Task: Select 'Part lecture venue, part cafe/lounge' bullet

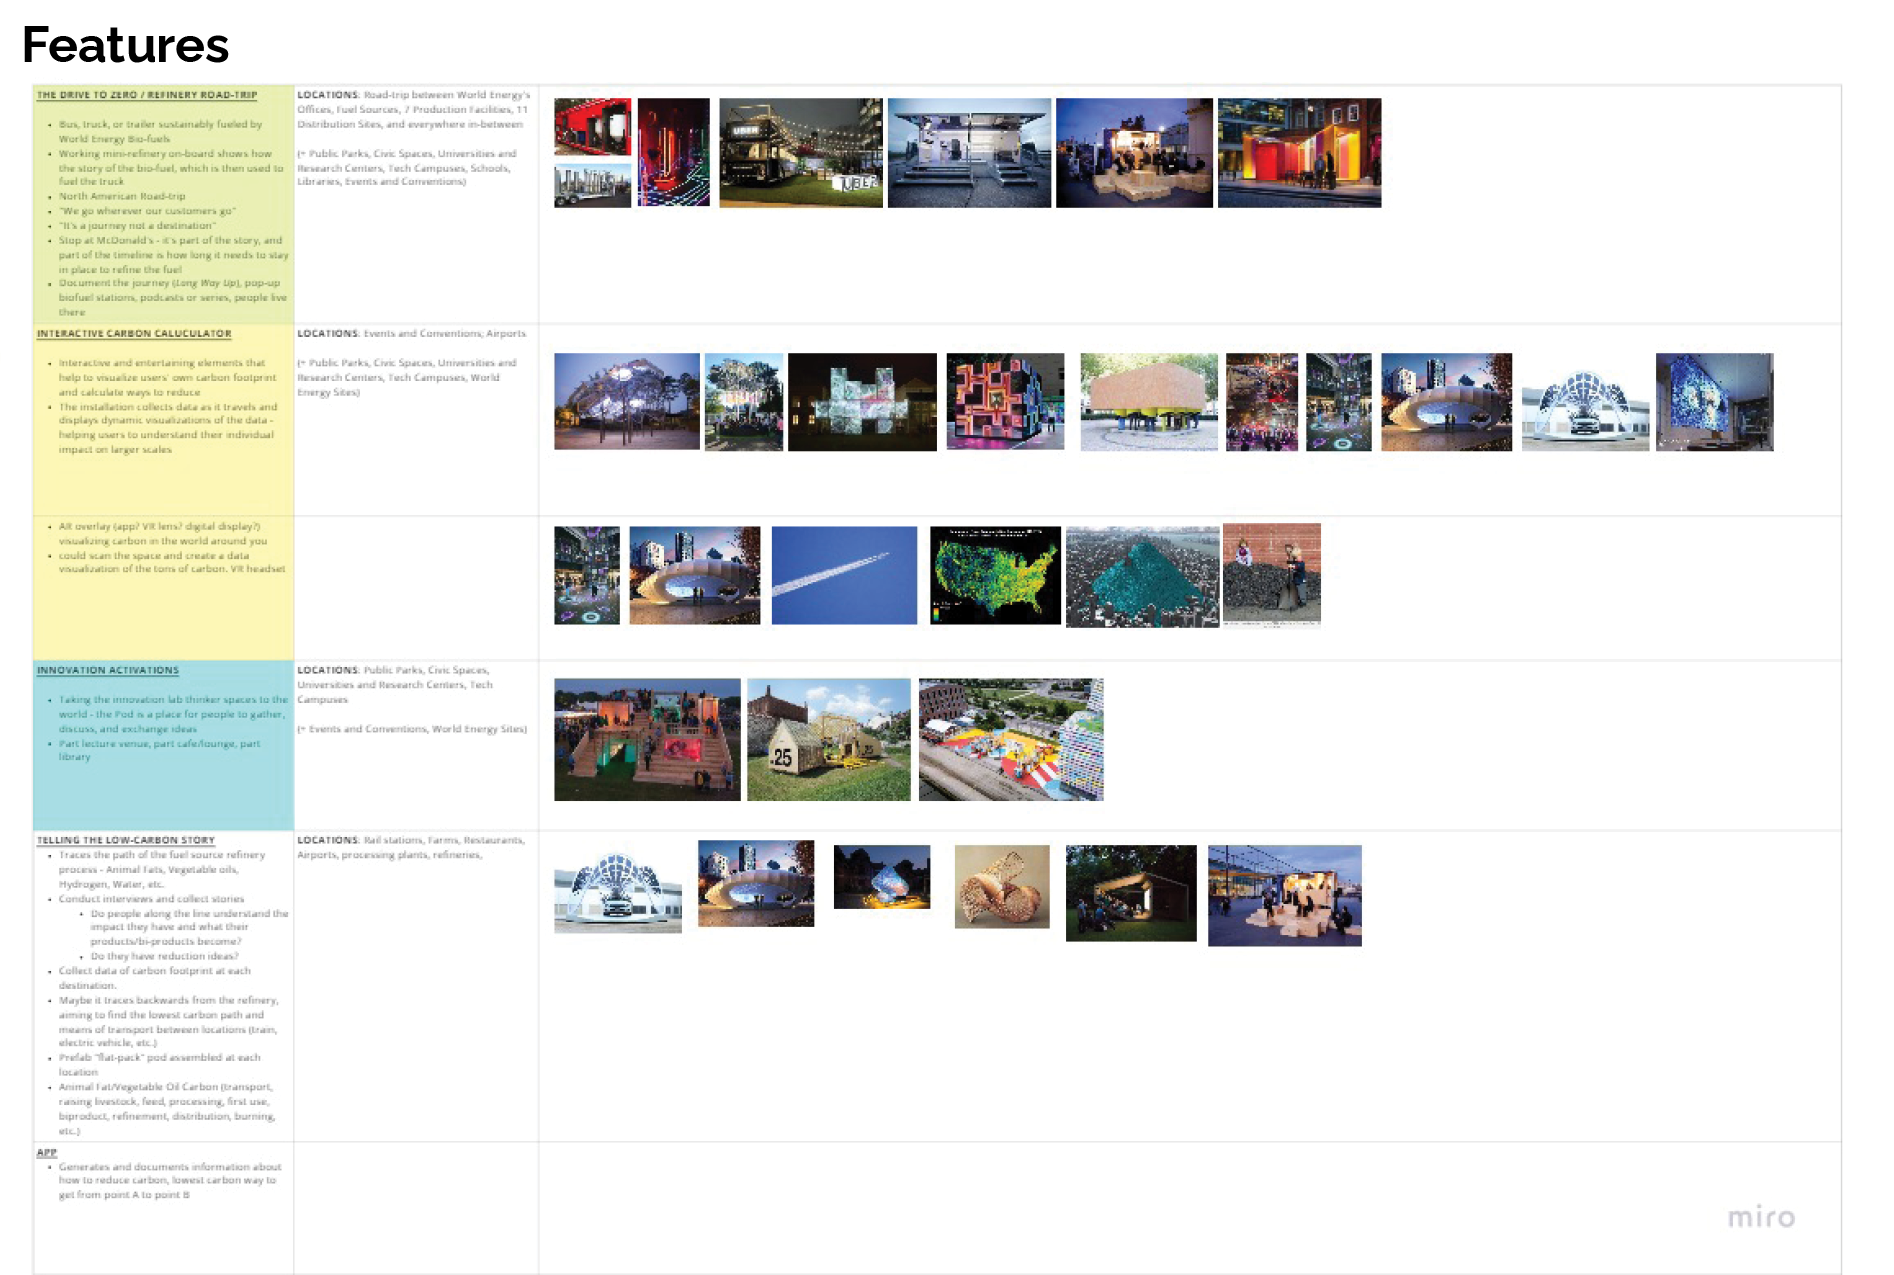Action: click(160, 750)
